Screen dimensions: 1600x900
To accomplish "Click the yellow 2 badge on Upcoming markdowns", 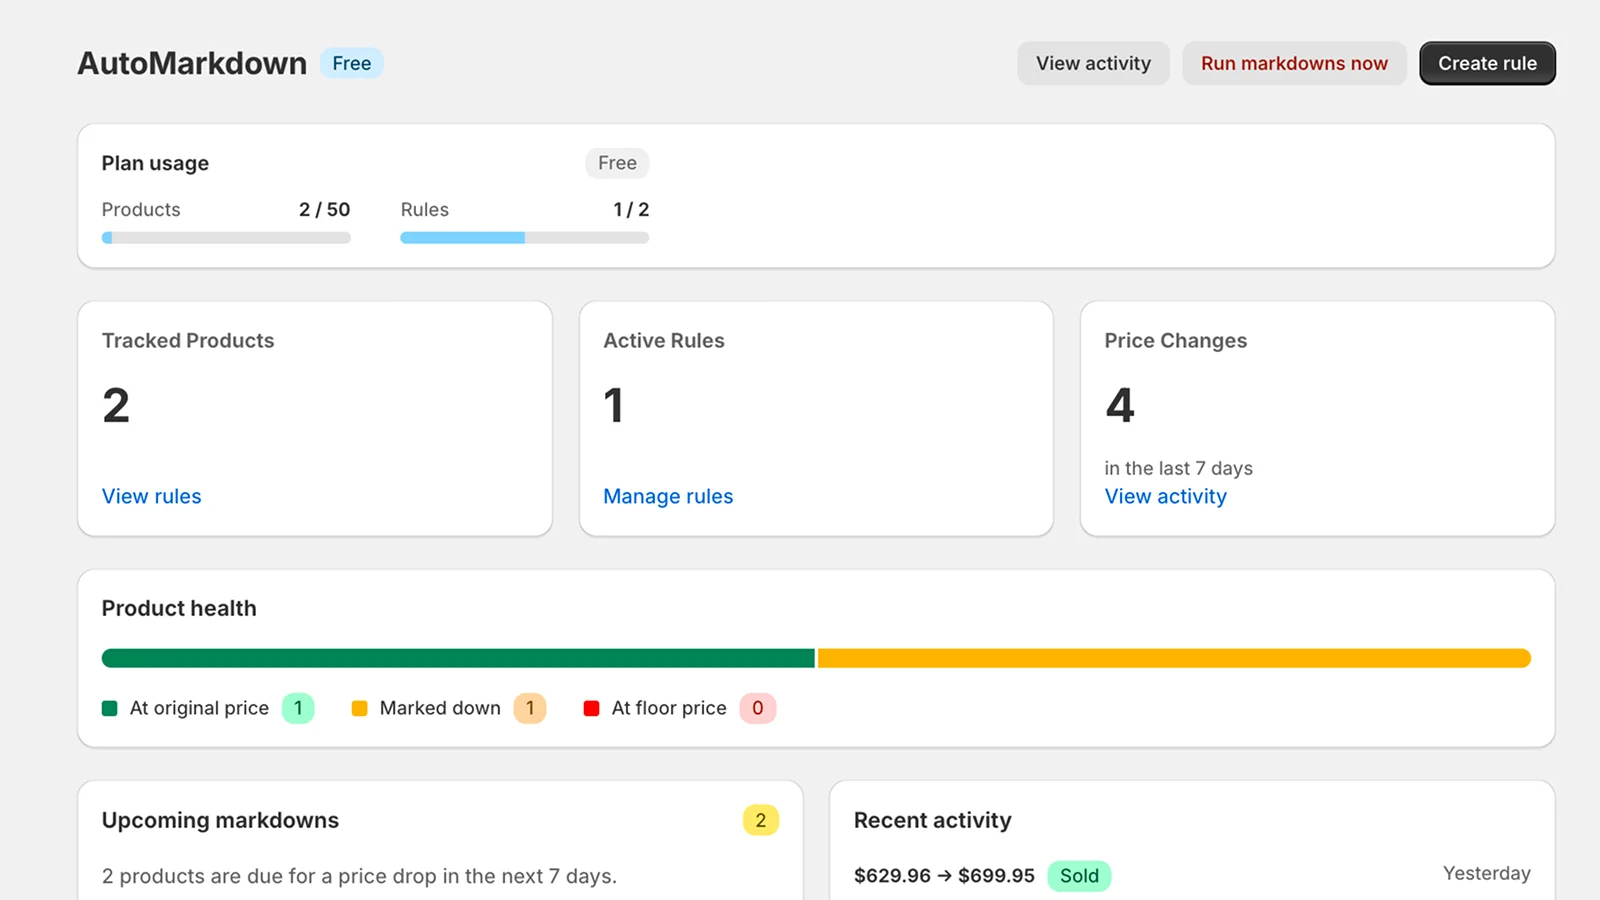I will (x=760, y=820).
